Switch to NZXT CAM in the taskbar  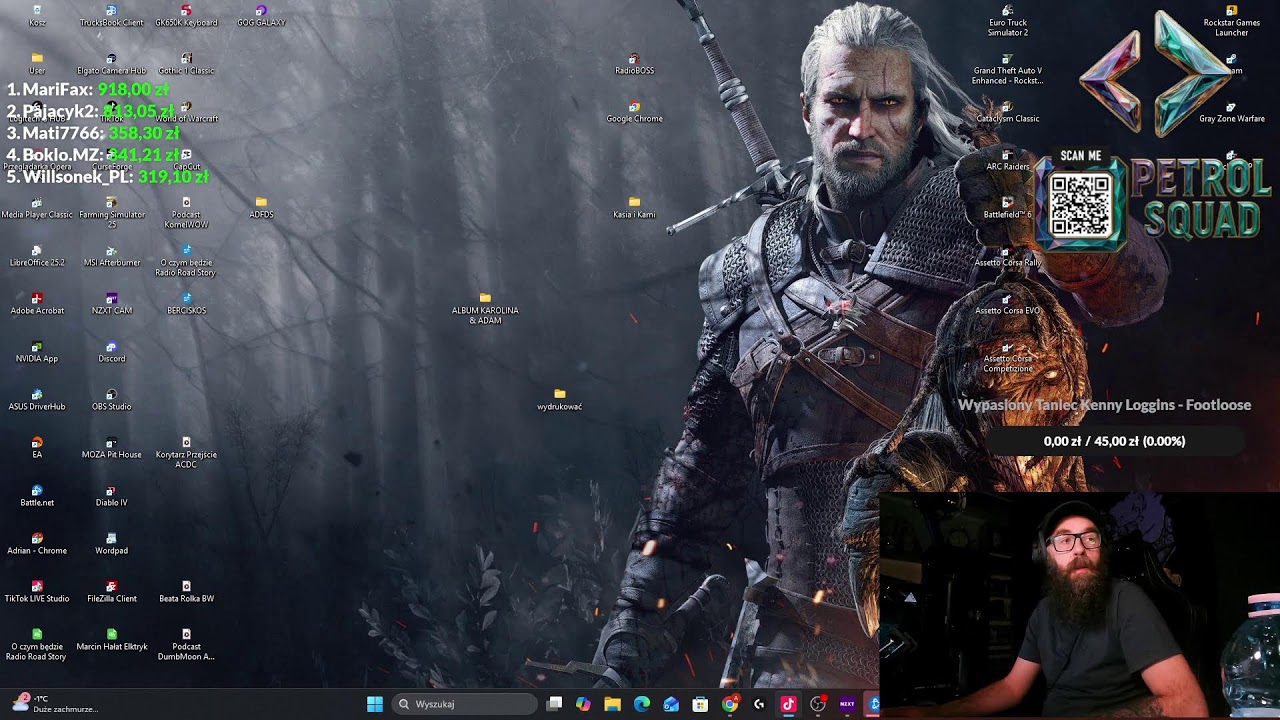(847, 704)
